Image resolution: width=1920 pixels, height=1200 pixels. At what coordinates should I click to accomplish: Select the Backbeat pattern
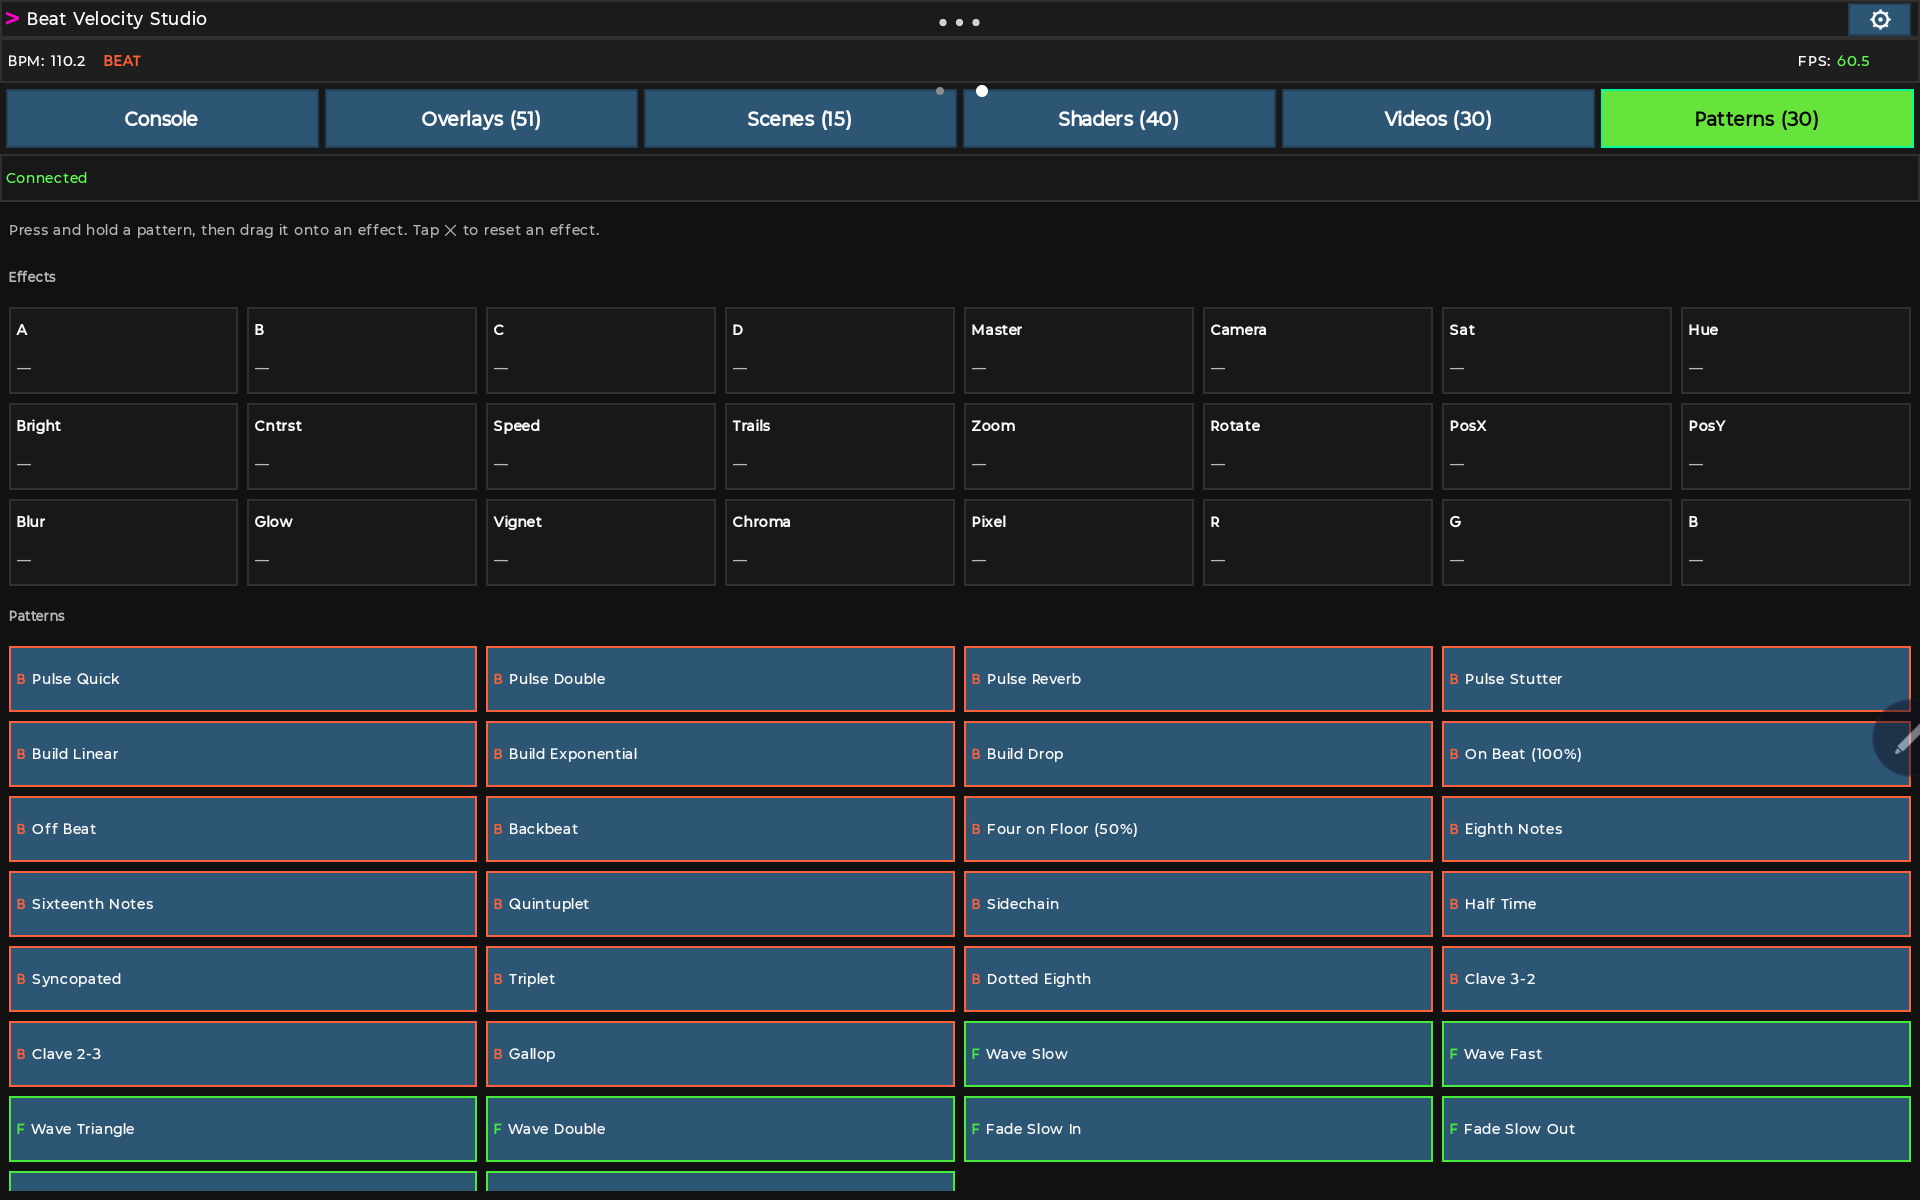[720, 829]
